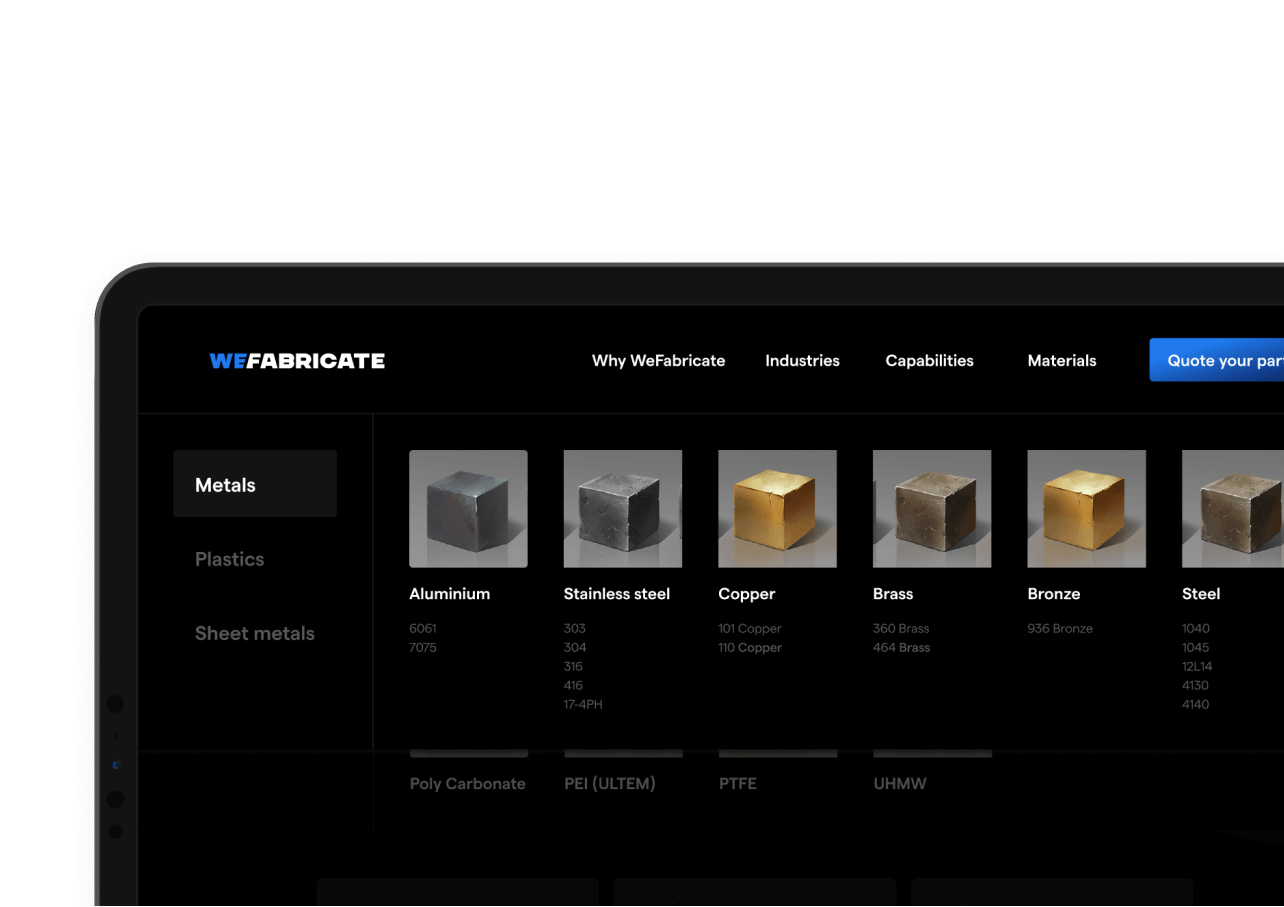
Task: Click the Steel cube thumbnail
Action: click(1233, 509)
